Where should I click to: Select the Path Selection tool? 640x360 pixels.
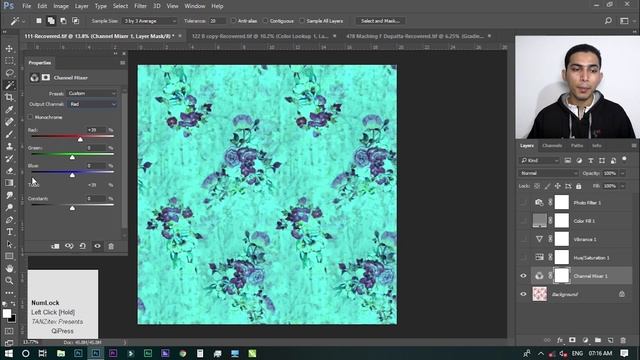click(9, 244)
